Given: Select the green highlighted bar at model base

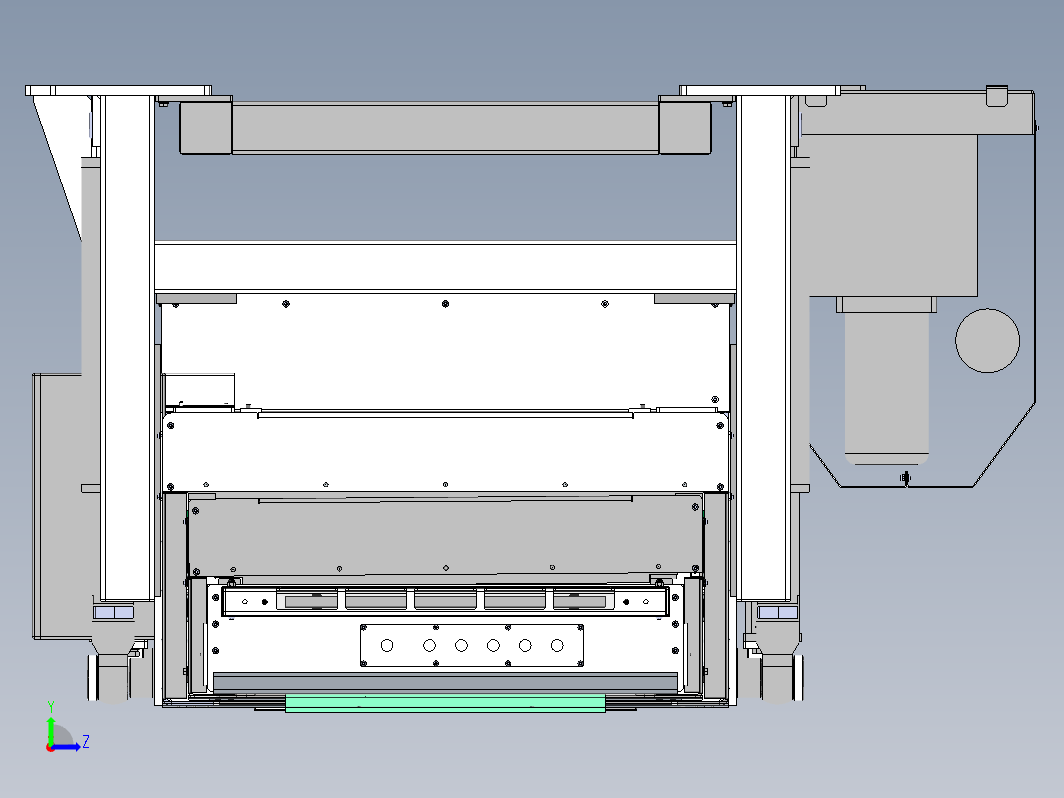Looking at the screenshot, I should tap(445, 703).
